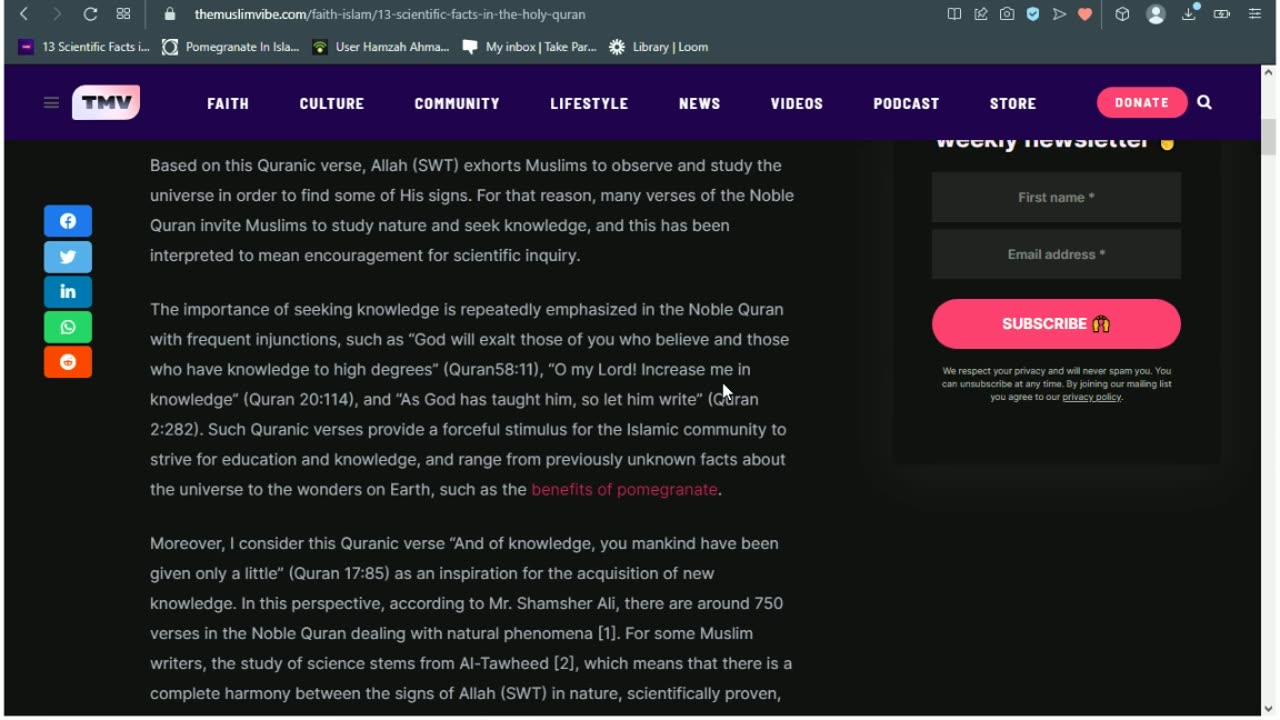Image resolution: width=1280 pixels, height=720 pixels.
Task: Click the address bar URL
Action: tap(390, 15)
